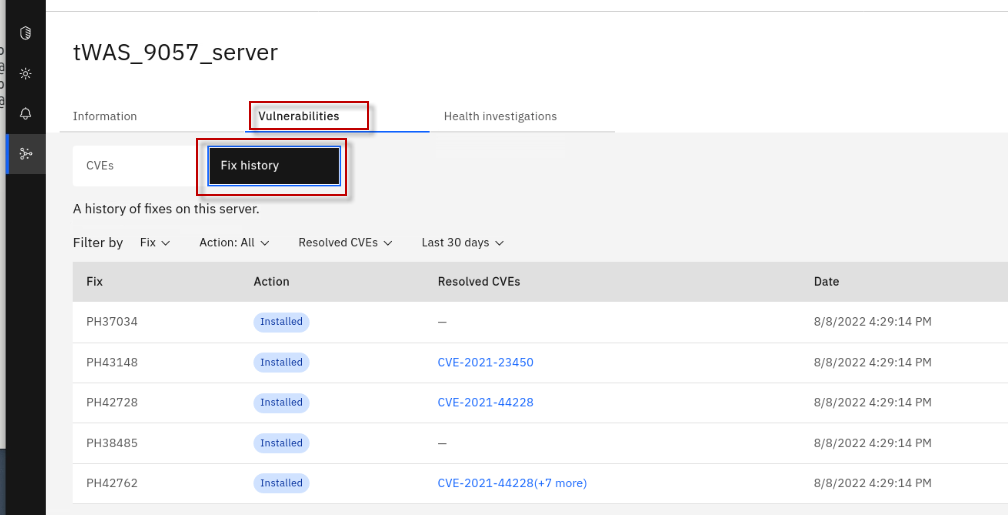The image size is (1008, 515).
Task: Open the security shield icon in sidebar
Action: pyautogui.click(x=26, y=33)
